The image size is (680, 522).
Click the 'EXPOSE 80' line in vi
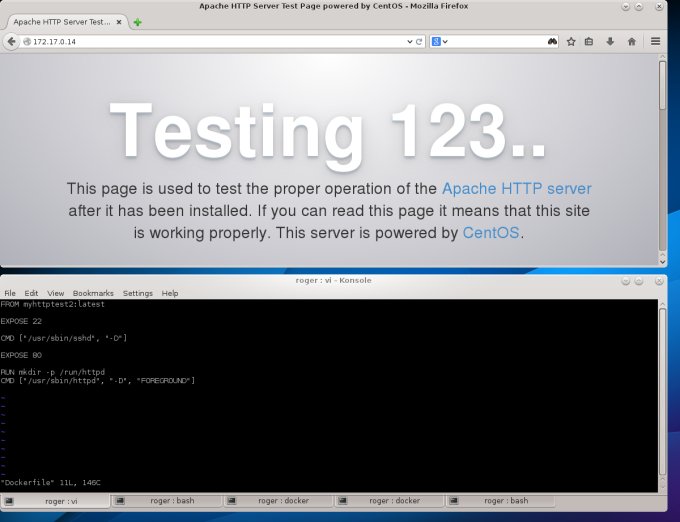tap(21, 356)
